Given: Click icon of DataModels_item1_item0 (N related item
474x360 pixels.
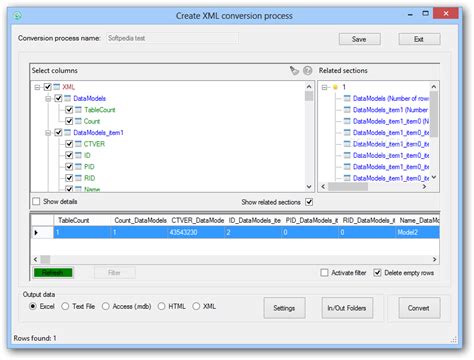Looking at the screenshot, I should click(x=347, y=121).
